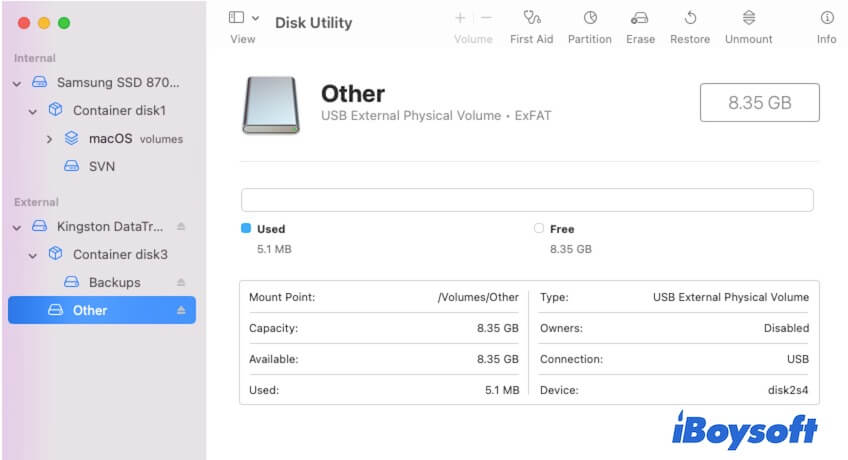The image size is (848, 460).
Task: Collapse the Kingston DataTraveler disk
Action: tap(17, 228)
